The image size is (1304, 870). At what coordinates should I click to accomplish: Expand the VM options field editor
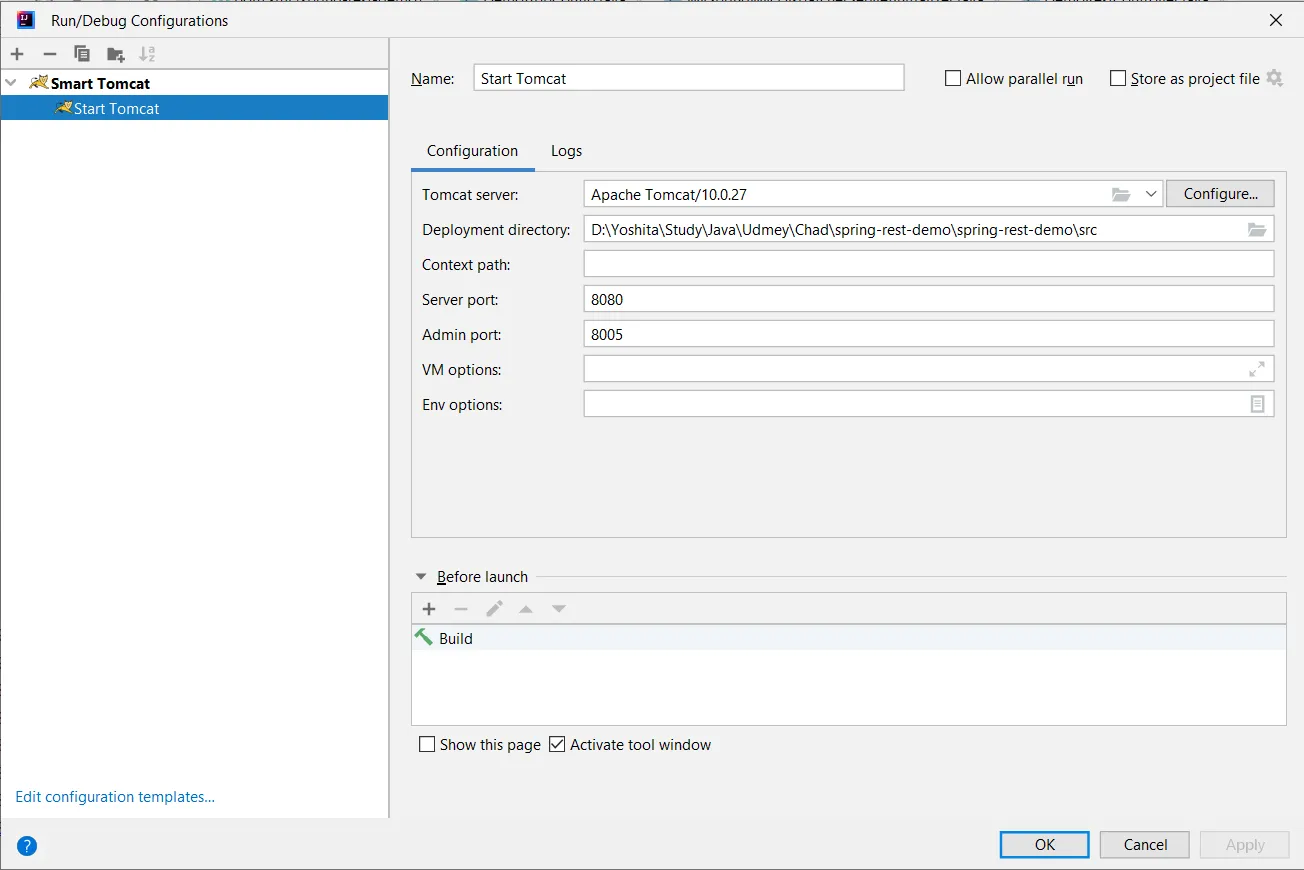click(1257, 370)
